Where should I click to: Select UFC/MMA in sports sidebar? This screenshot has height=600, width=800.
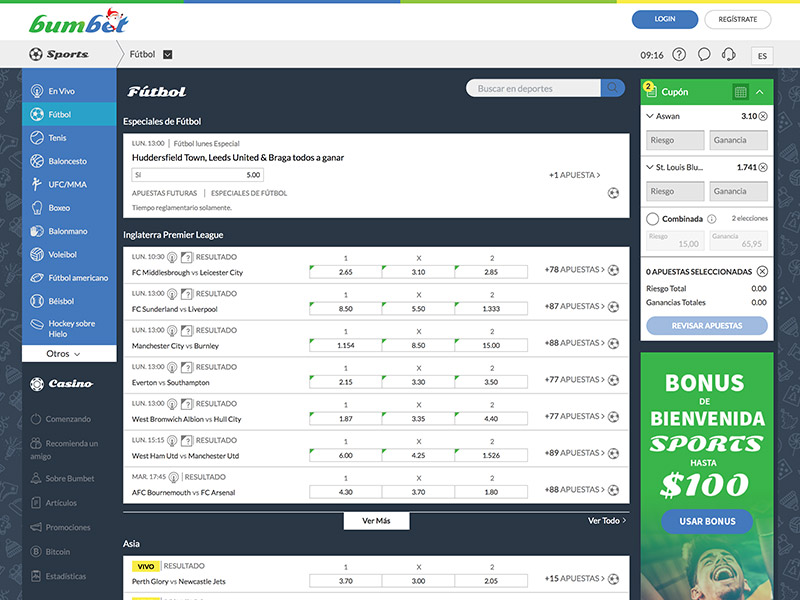coord(69,184)
